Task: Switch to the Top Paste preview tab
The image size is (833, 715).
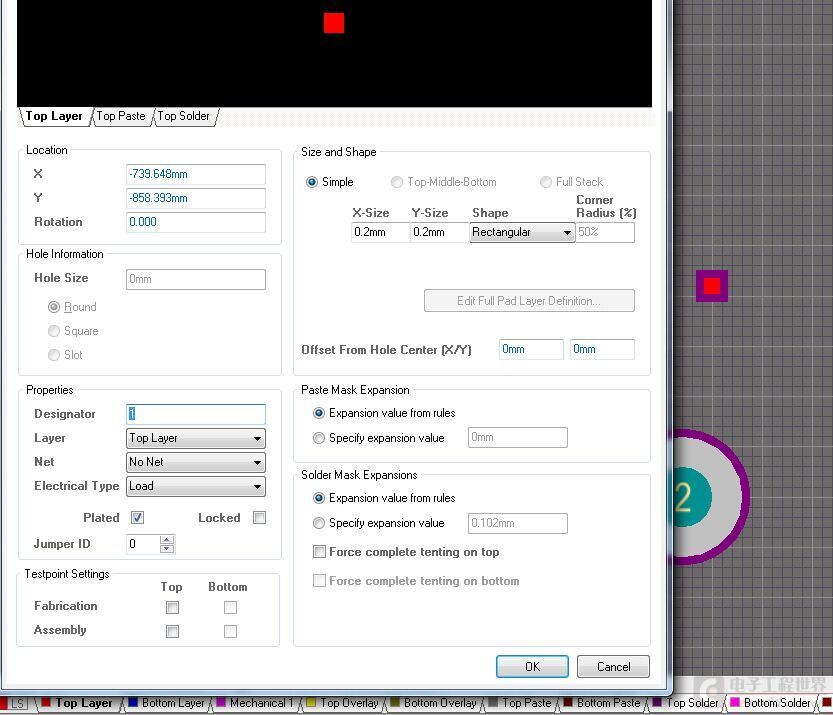Action: (x=121, y=116)
